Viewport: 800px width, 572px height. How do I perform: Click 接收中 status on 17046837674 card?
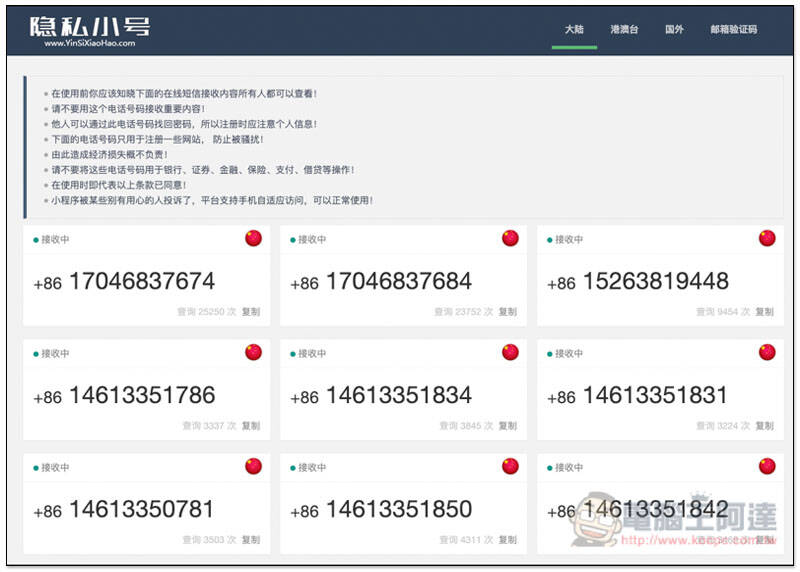[x=52, y=239]
